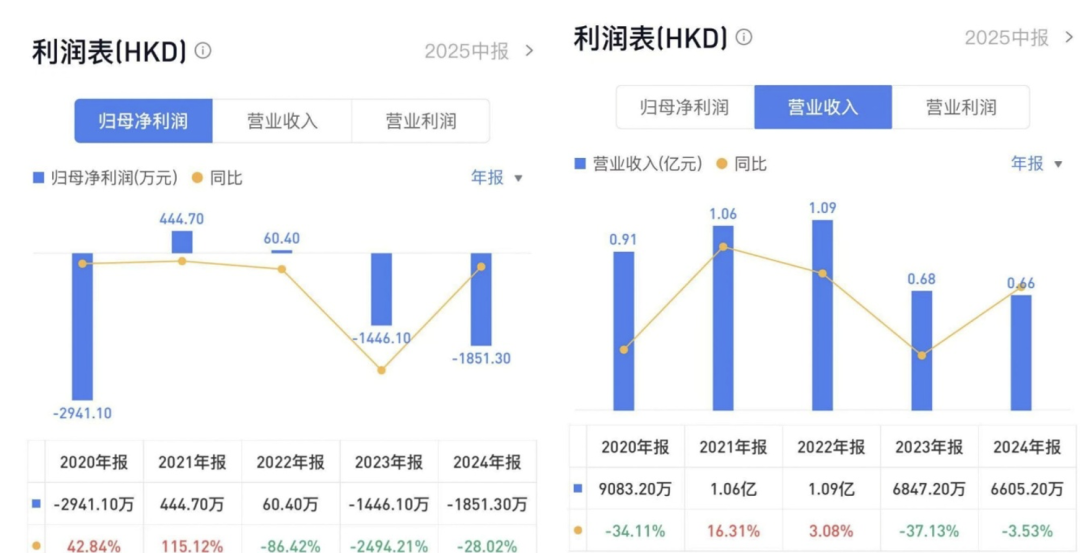
Task: Select the 归母净利润 tab in the revenue panel
Action: pyautogui.click(x=684, y=107)
